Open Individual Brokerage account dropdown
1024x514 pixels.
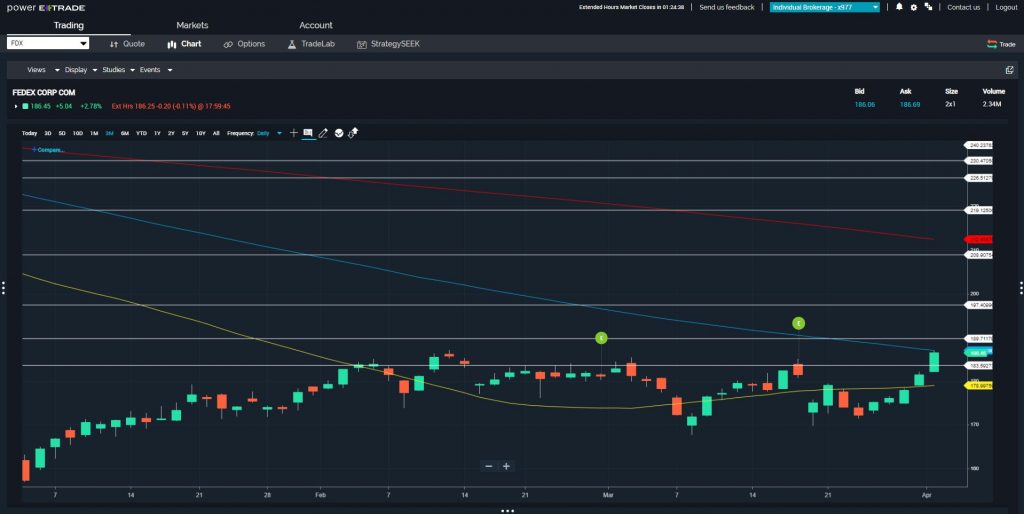825,7
